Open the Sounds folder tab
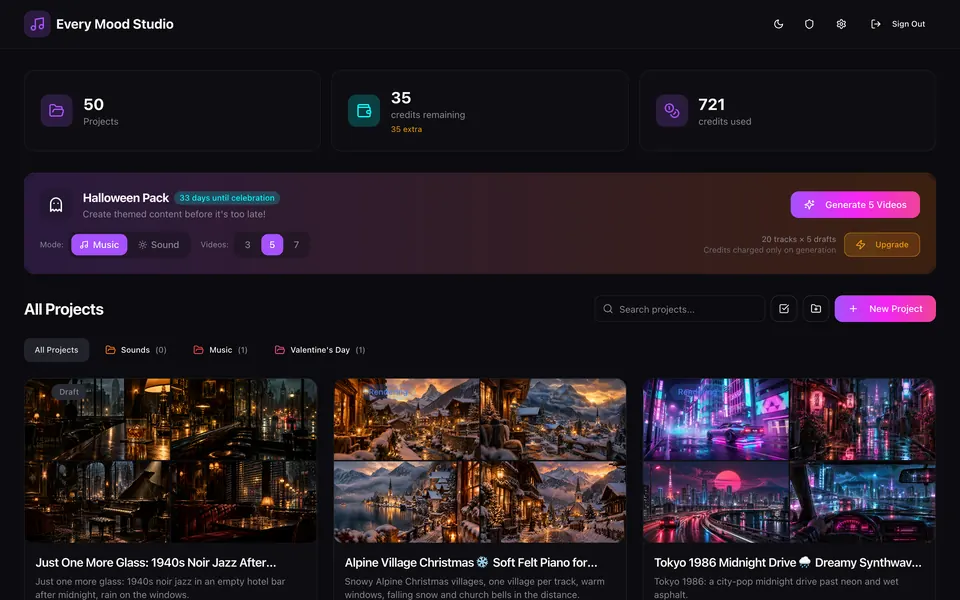The width and height of the screenshot is (960, 600). click(x=136, y=350)
